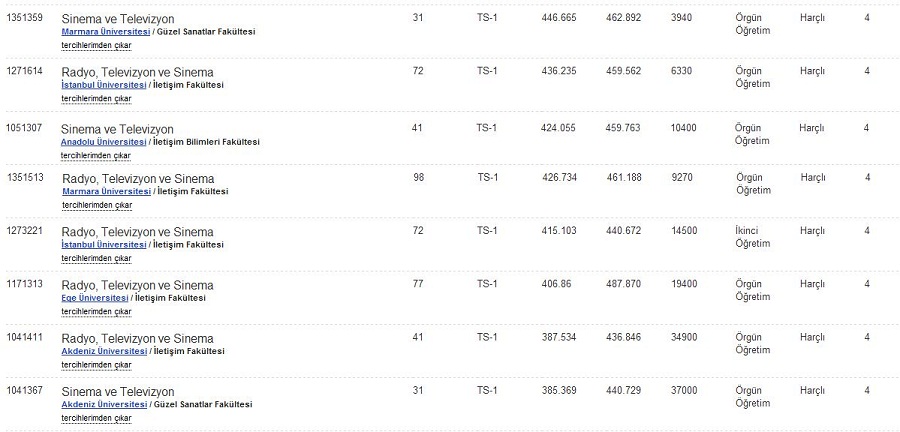Select Radyo, Televizyon ve Sinema title at Ege
This screenshot has width=900, height=432.
coord(137,285)
